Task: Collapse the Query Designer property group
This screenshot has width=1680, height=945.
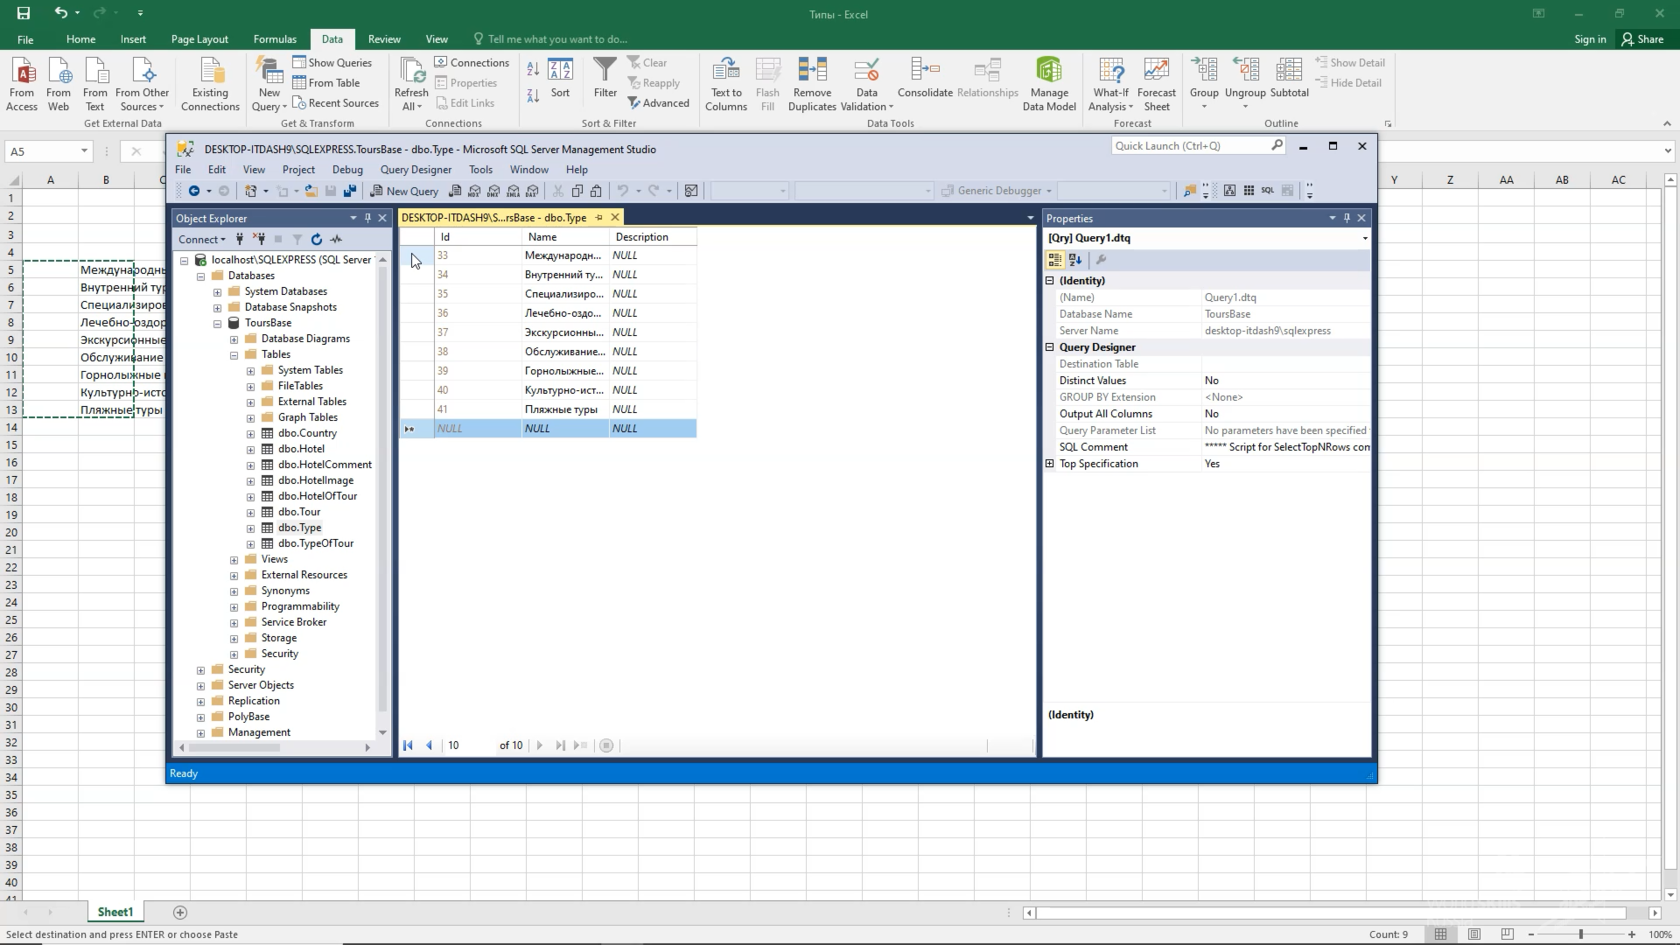Action: pos(1050,347)
